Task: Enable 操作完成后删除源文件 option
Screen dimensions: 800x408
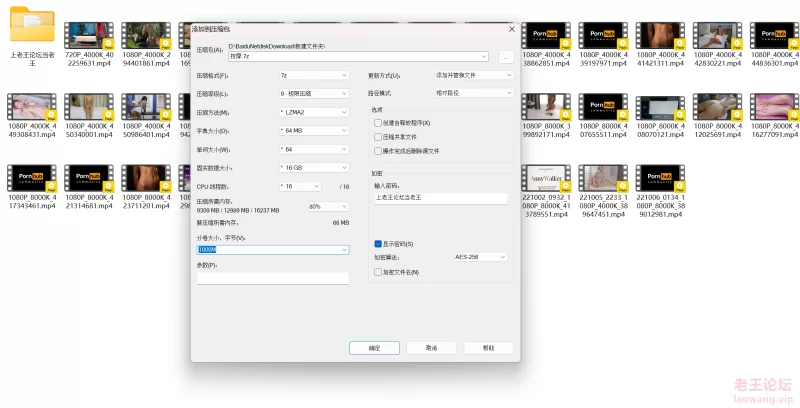Action: tap(378, 151)
